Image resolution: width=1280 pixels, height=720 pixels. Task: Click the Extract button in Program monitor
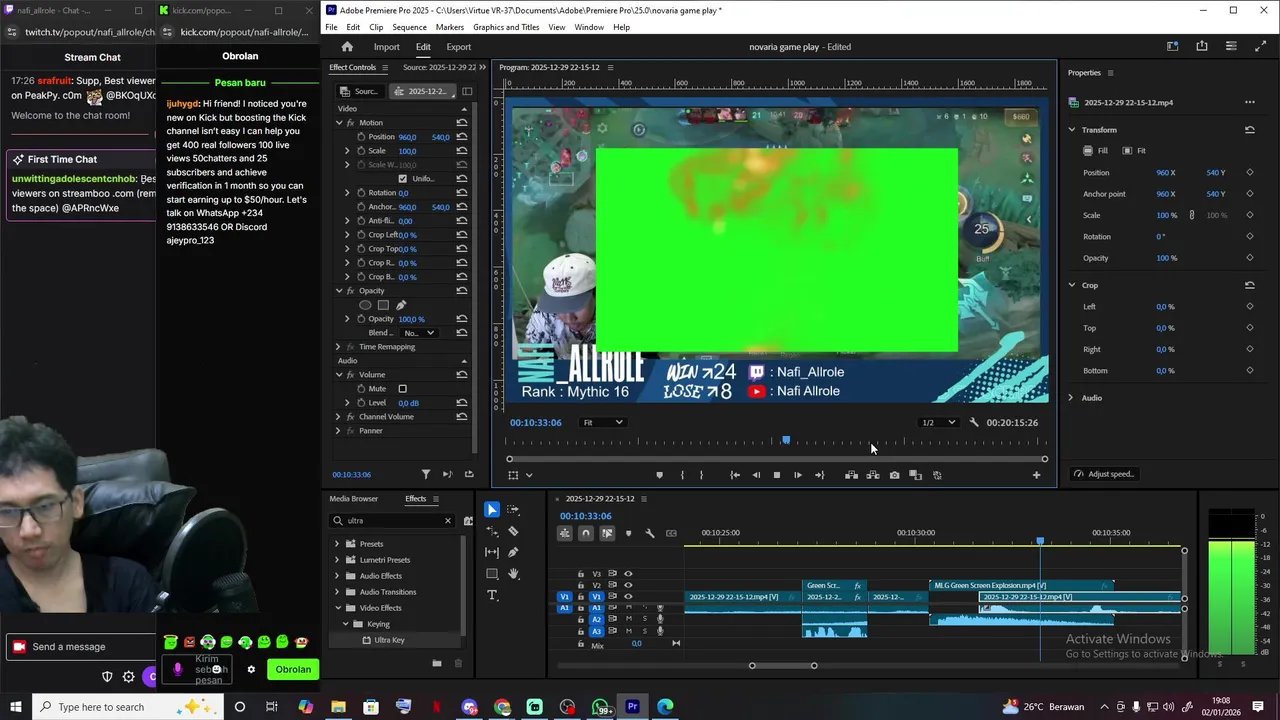873,475
